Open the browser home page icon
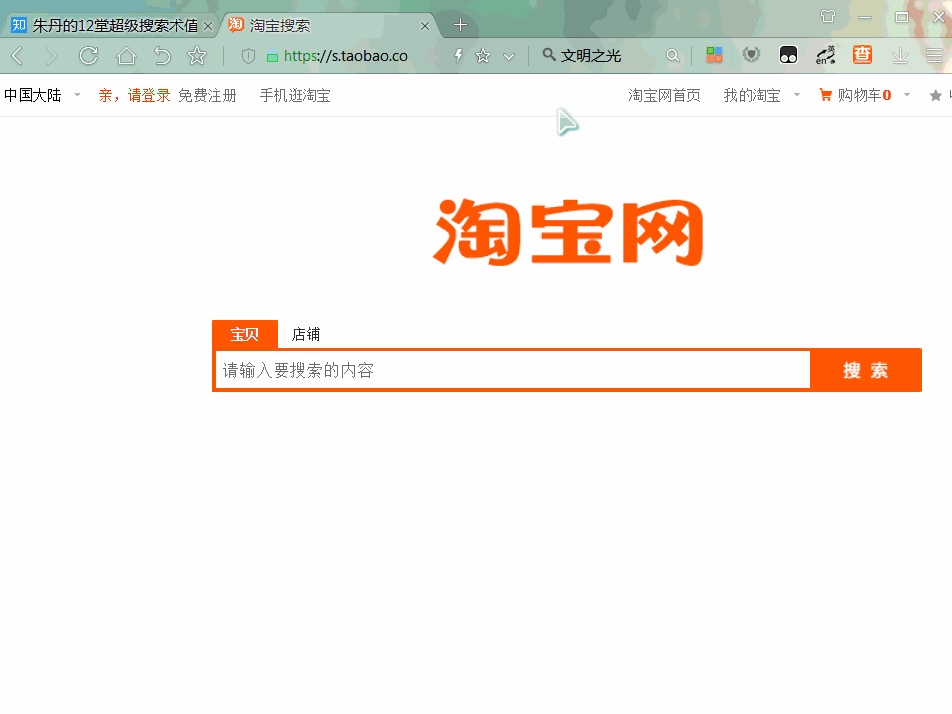952x714 pixels. pos(126,56)
